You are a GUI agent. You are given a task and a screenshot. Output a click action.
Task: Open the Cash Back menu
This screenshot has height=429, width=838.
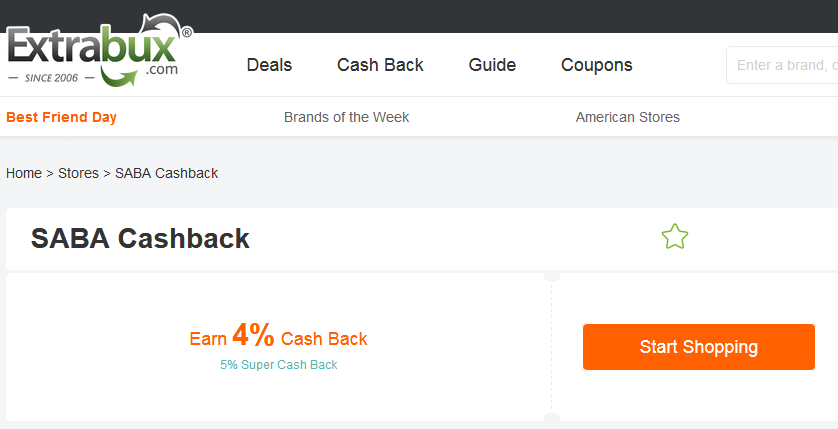tap(380, 65)
